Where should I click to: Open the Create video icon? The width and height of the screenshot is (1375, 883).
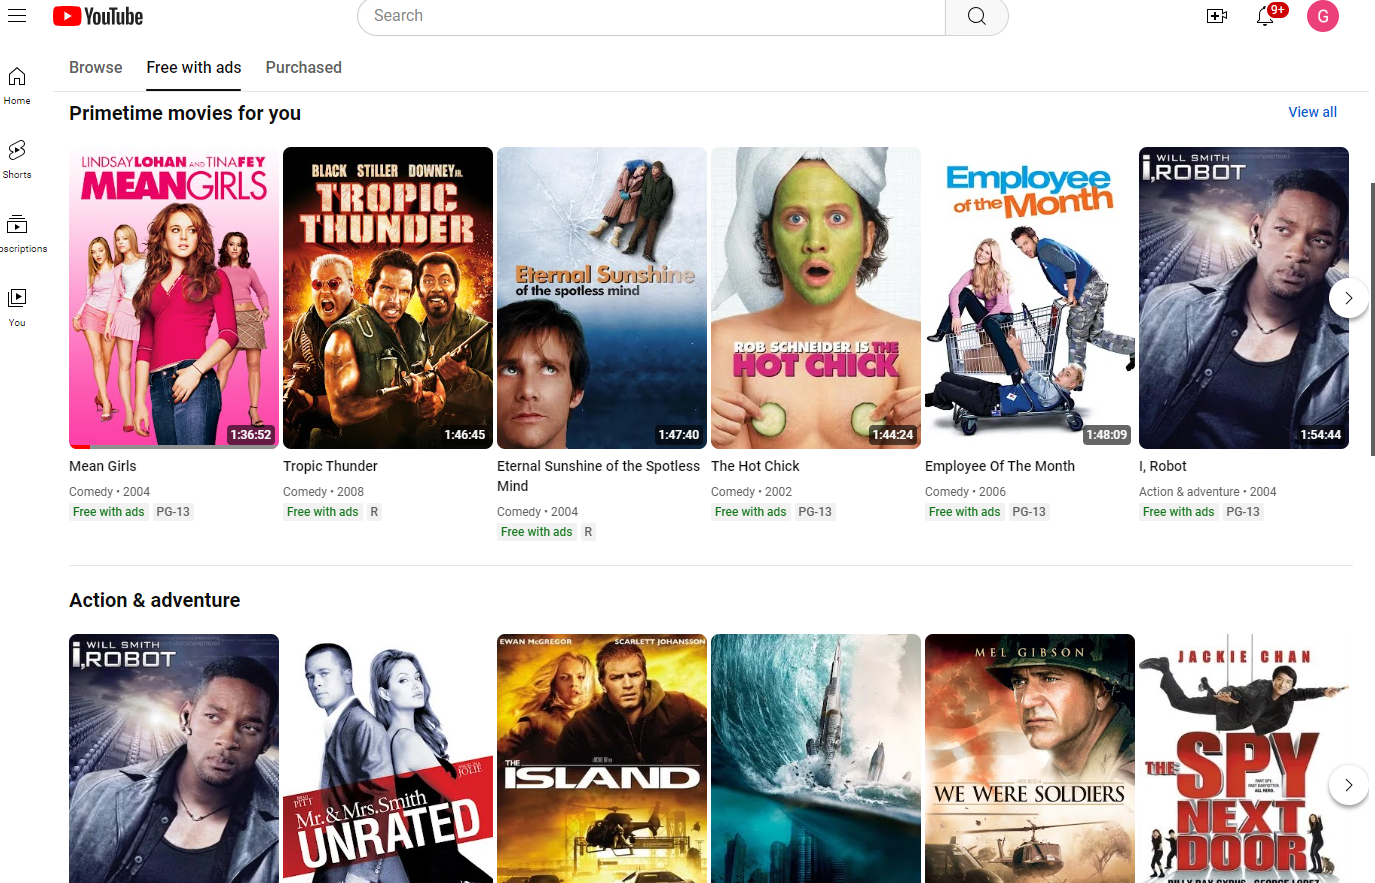[1217, 16]
